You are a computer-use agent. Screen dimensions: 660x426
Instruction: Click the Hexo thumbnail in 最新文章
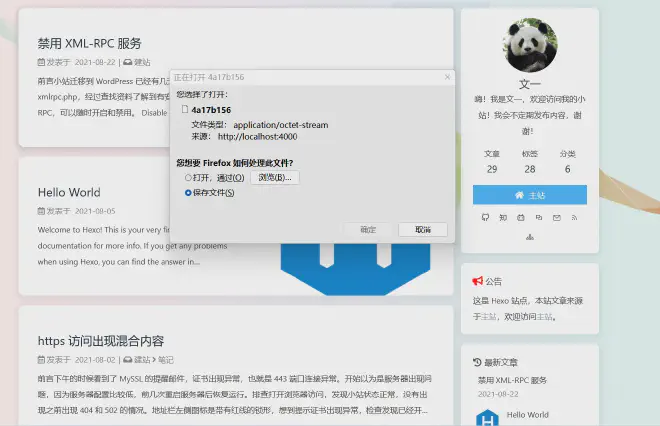[x=487, y=417]
